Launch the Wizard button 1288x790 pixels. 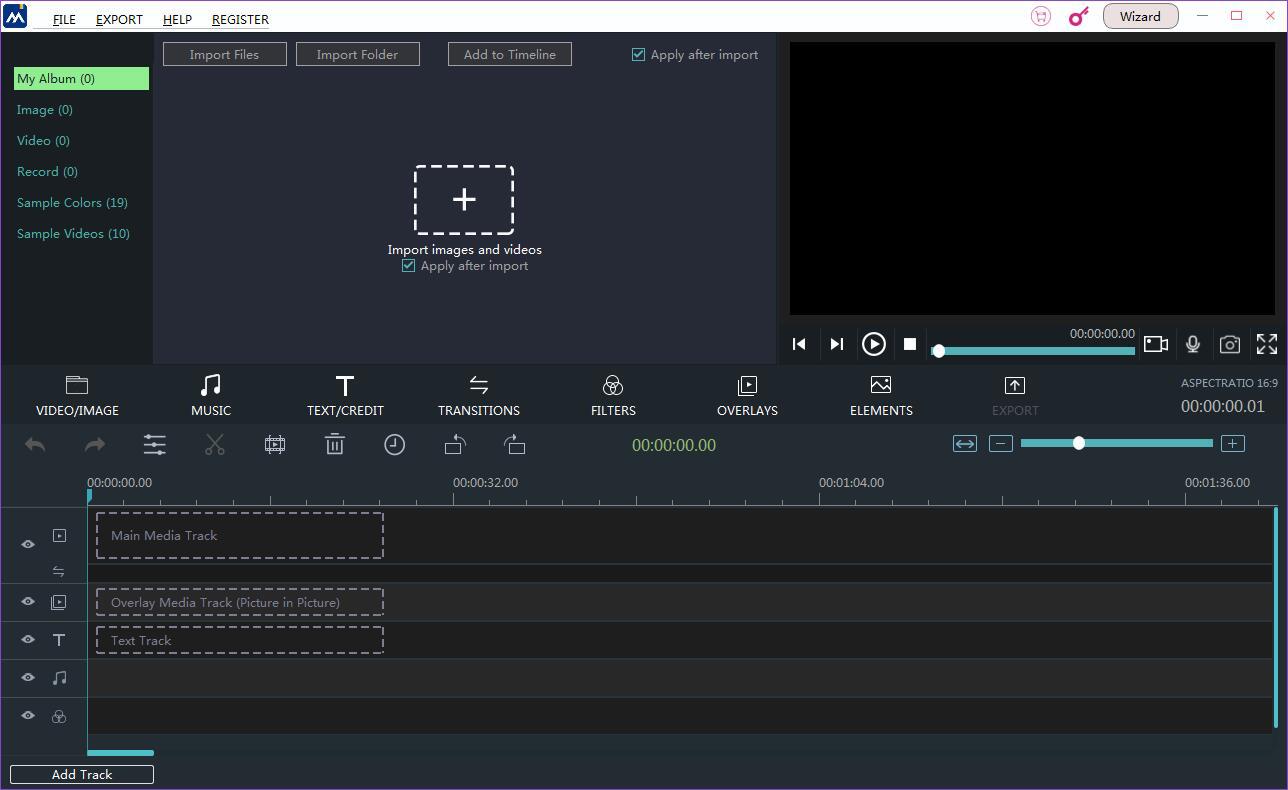[x=1140, y=16]
